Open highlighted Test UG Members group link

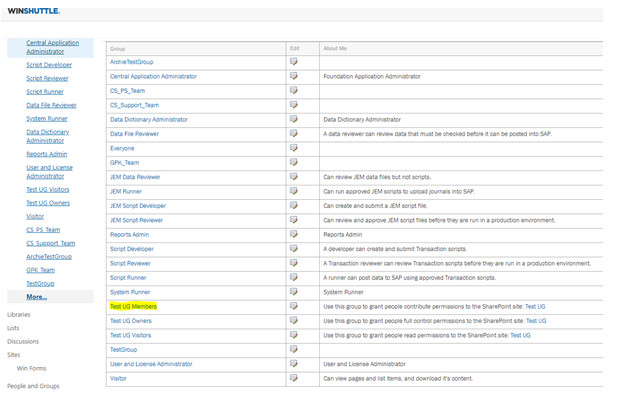point(133,306)
